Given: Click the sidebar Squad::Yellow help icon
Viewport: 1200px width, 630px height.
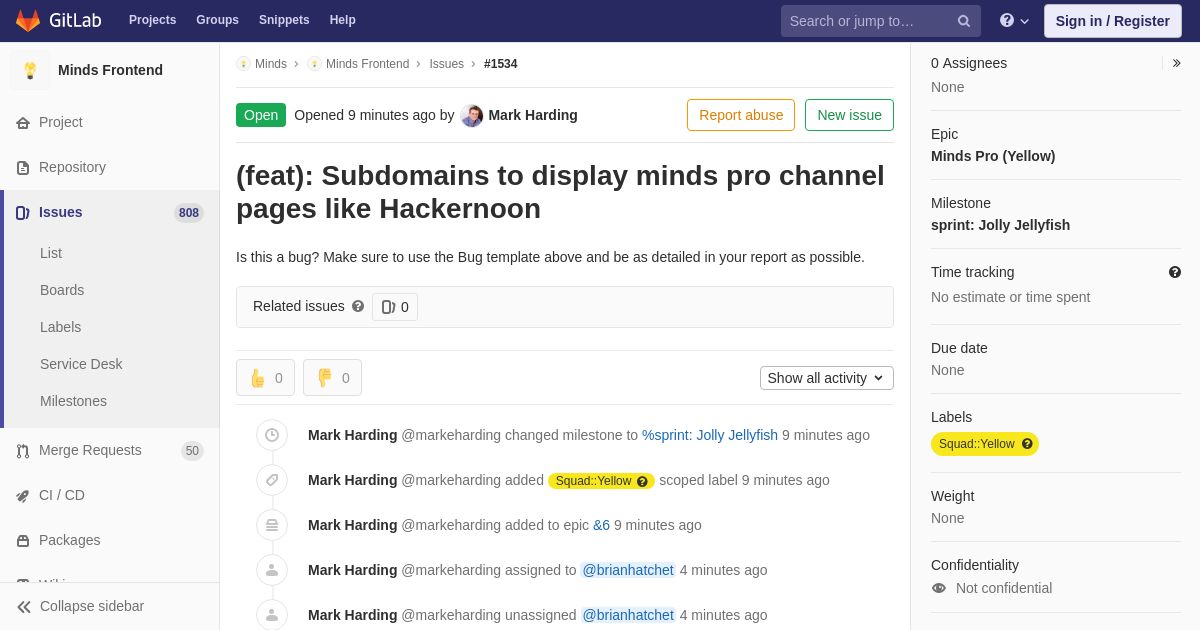Looking at the screenshot, I should click(x=1027, y=444).
